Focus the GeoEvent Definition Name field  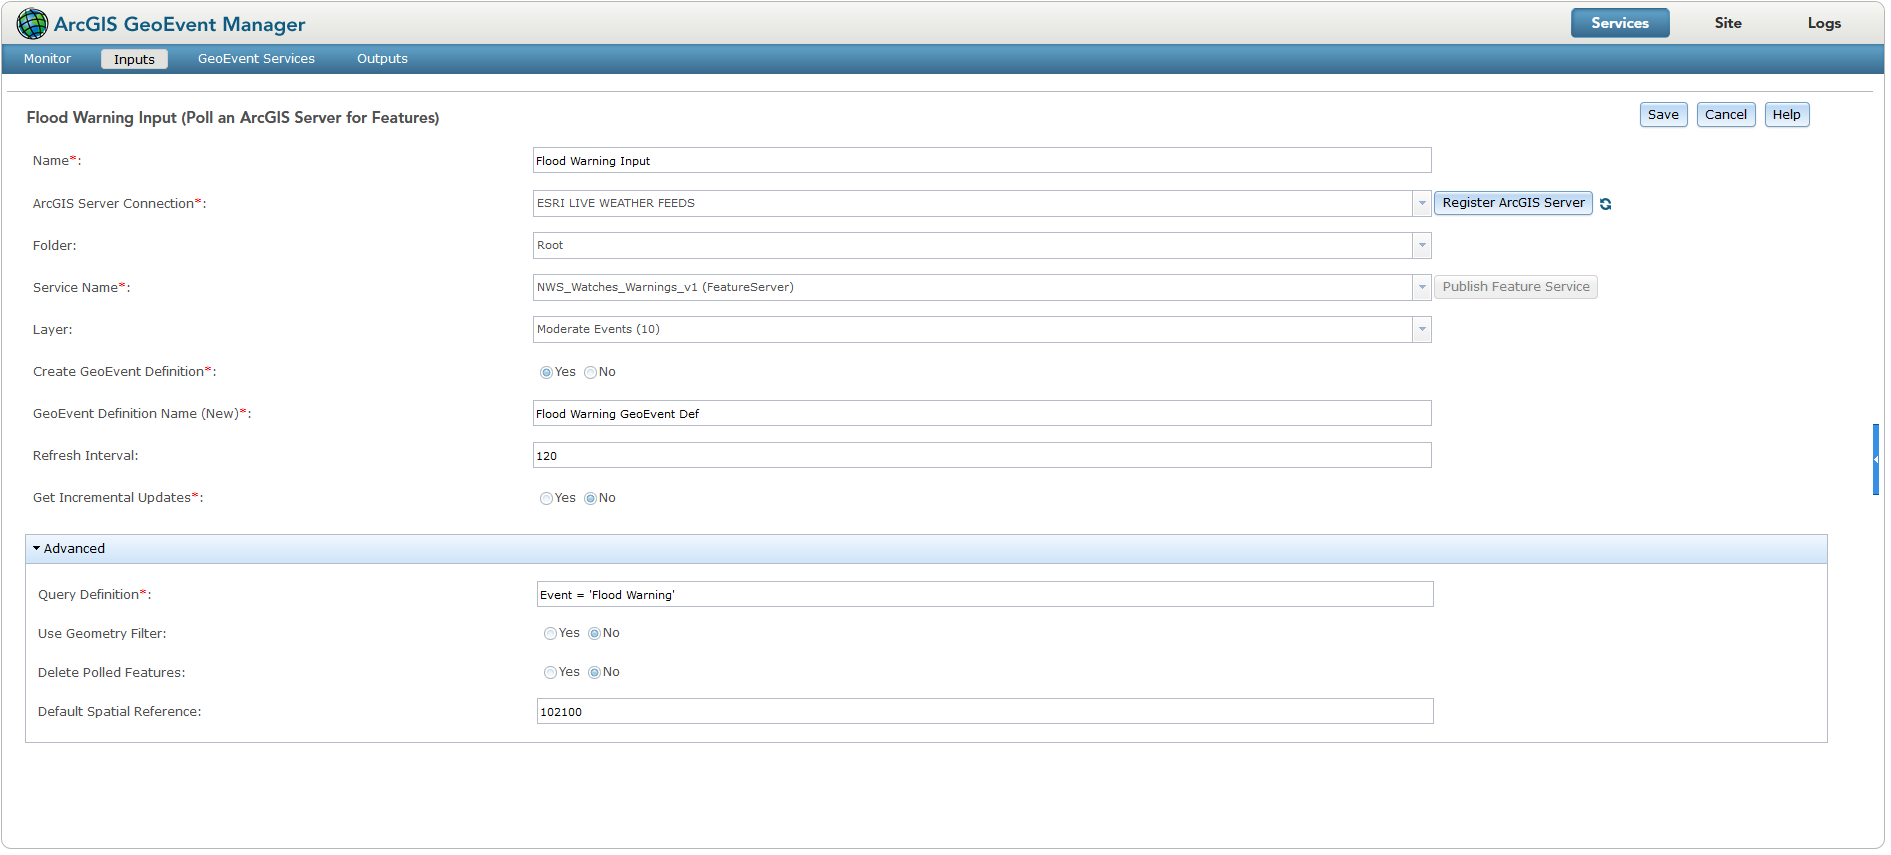pos(982,414)
